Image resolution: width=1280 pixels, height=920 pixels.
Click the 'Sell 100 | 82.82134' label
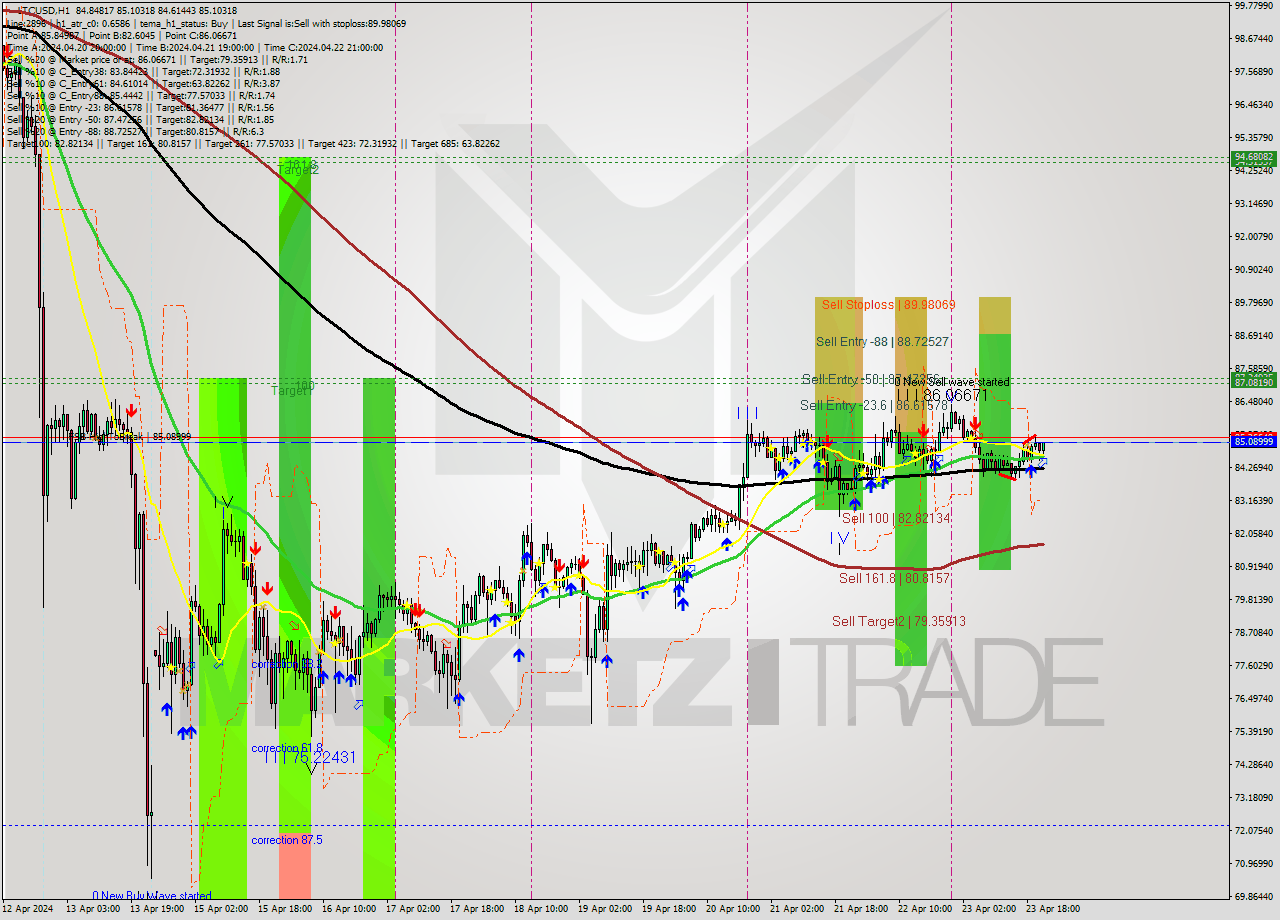pos(896,518)
